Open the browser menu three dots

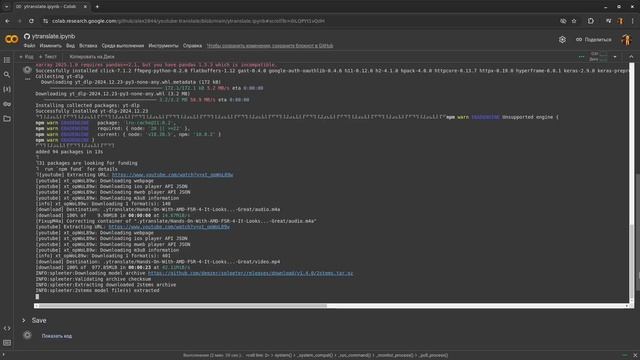[x=633, y=21]
